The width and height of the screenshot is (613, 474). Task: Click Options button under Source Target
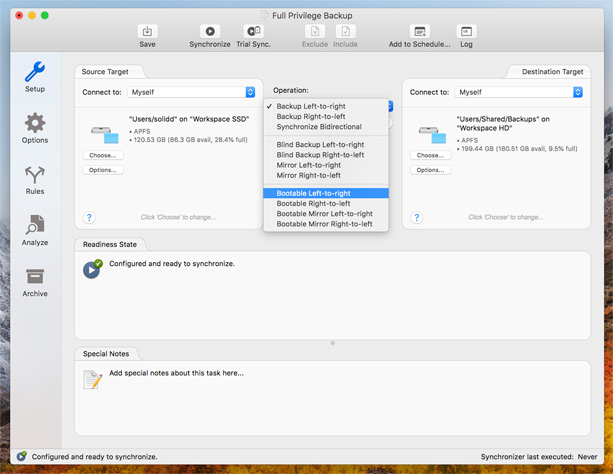(103, 170)
